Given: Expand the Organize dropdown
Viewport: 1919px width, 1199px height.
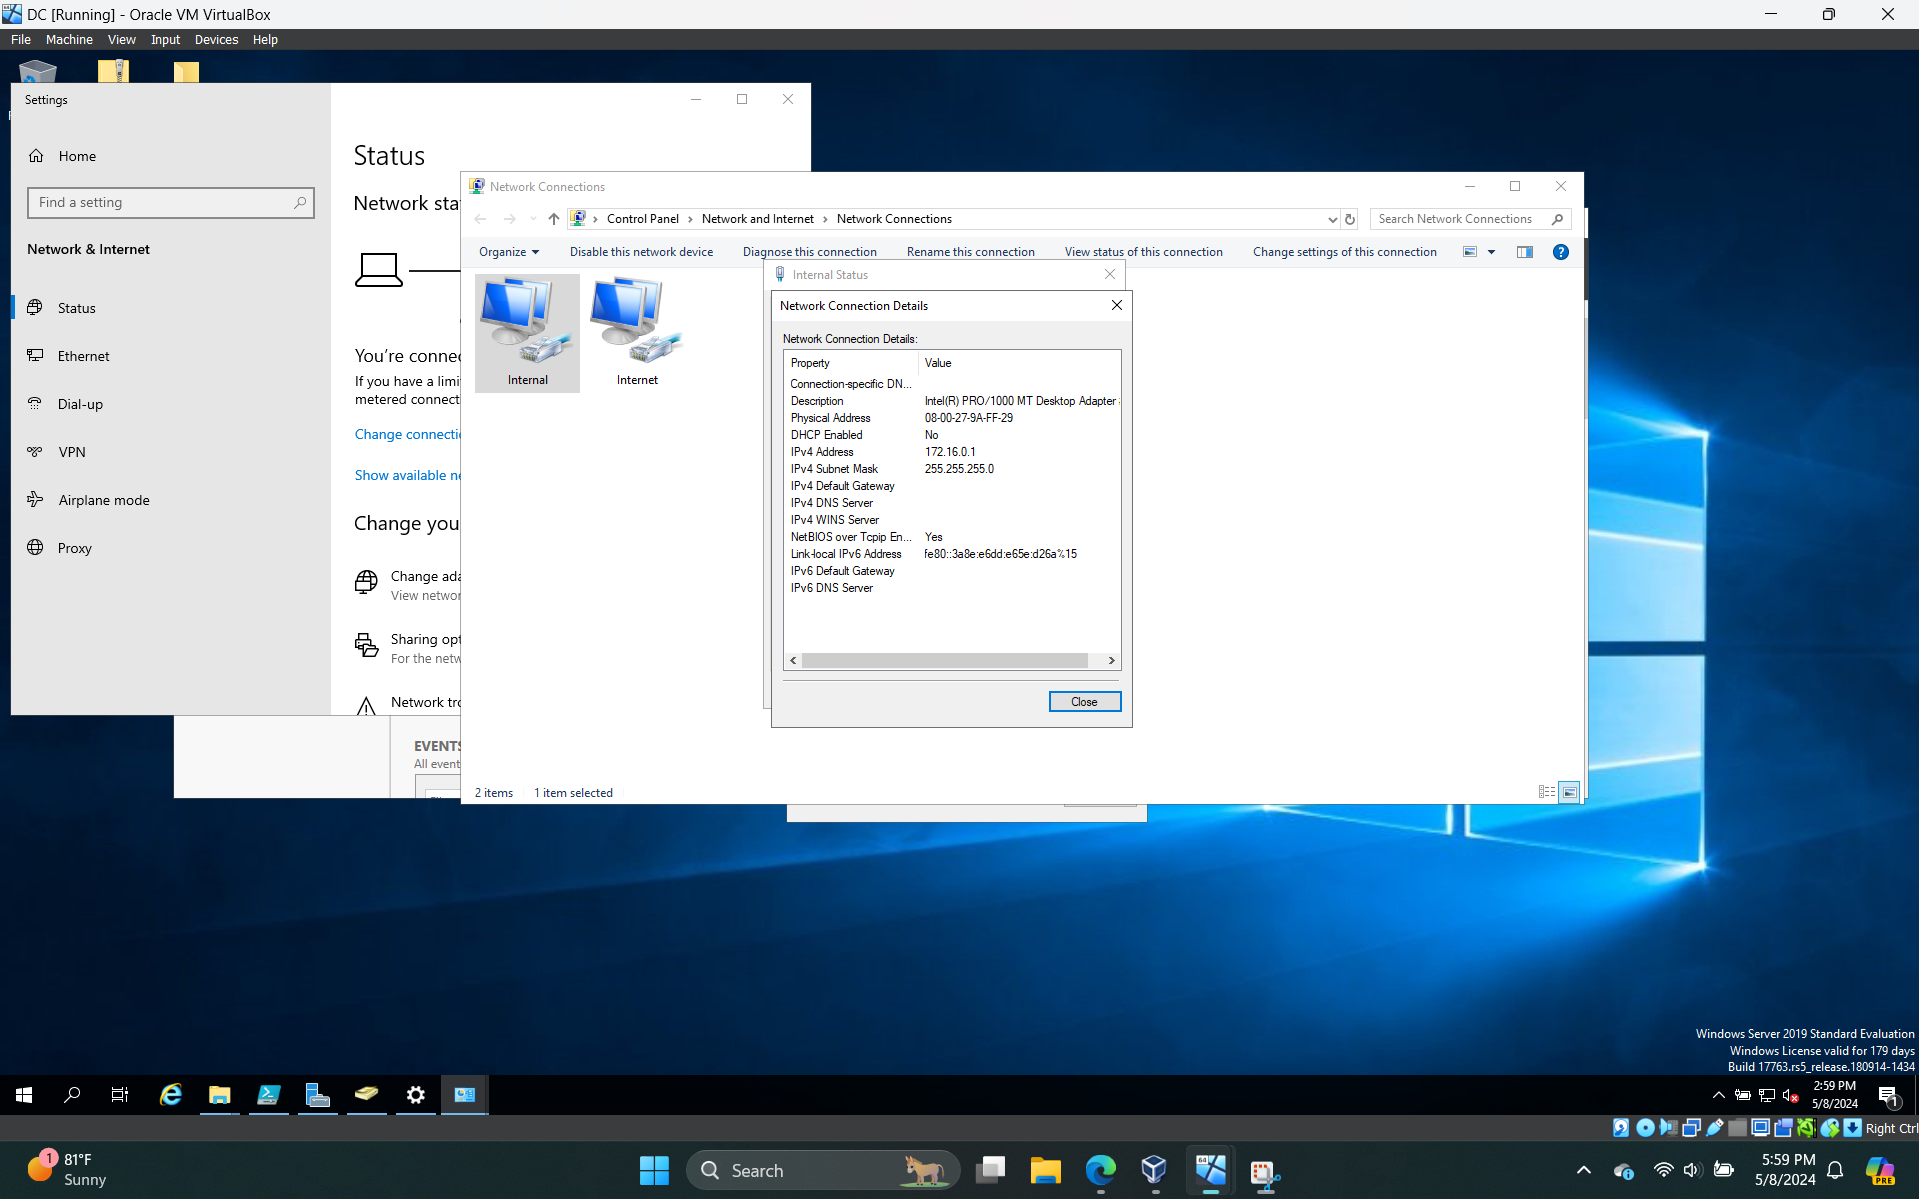Looking at the screenshot, I should click(509, 252).
